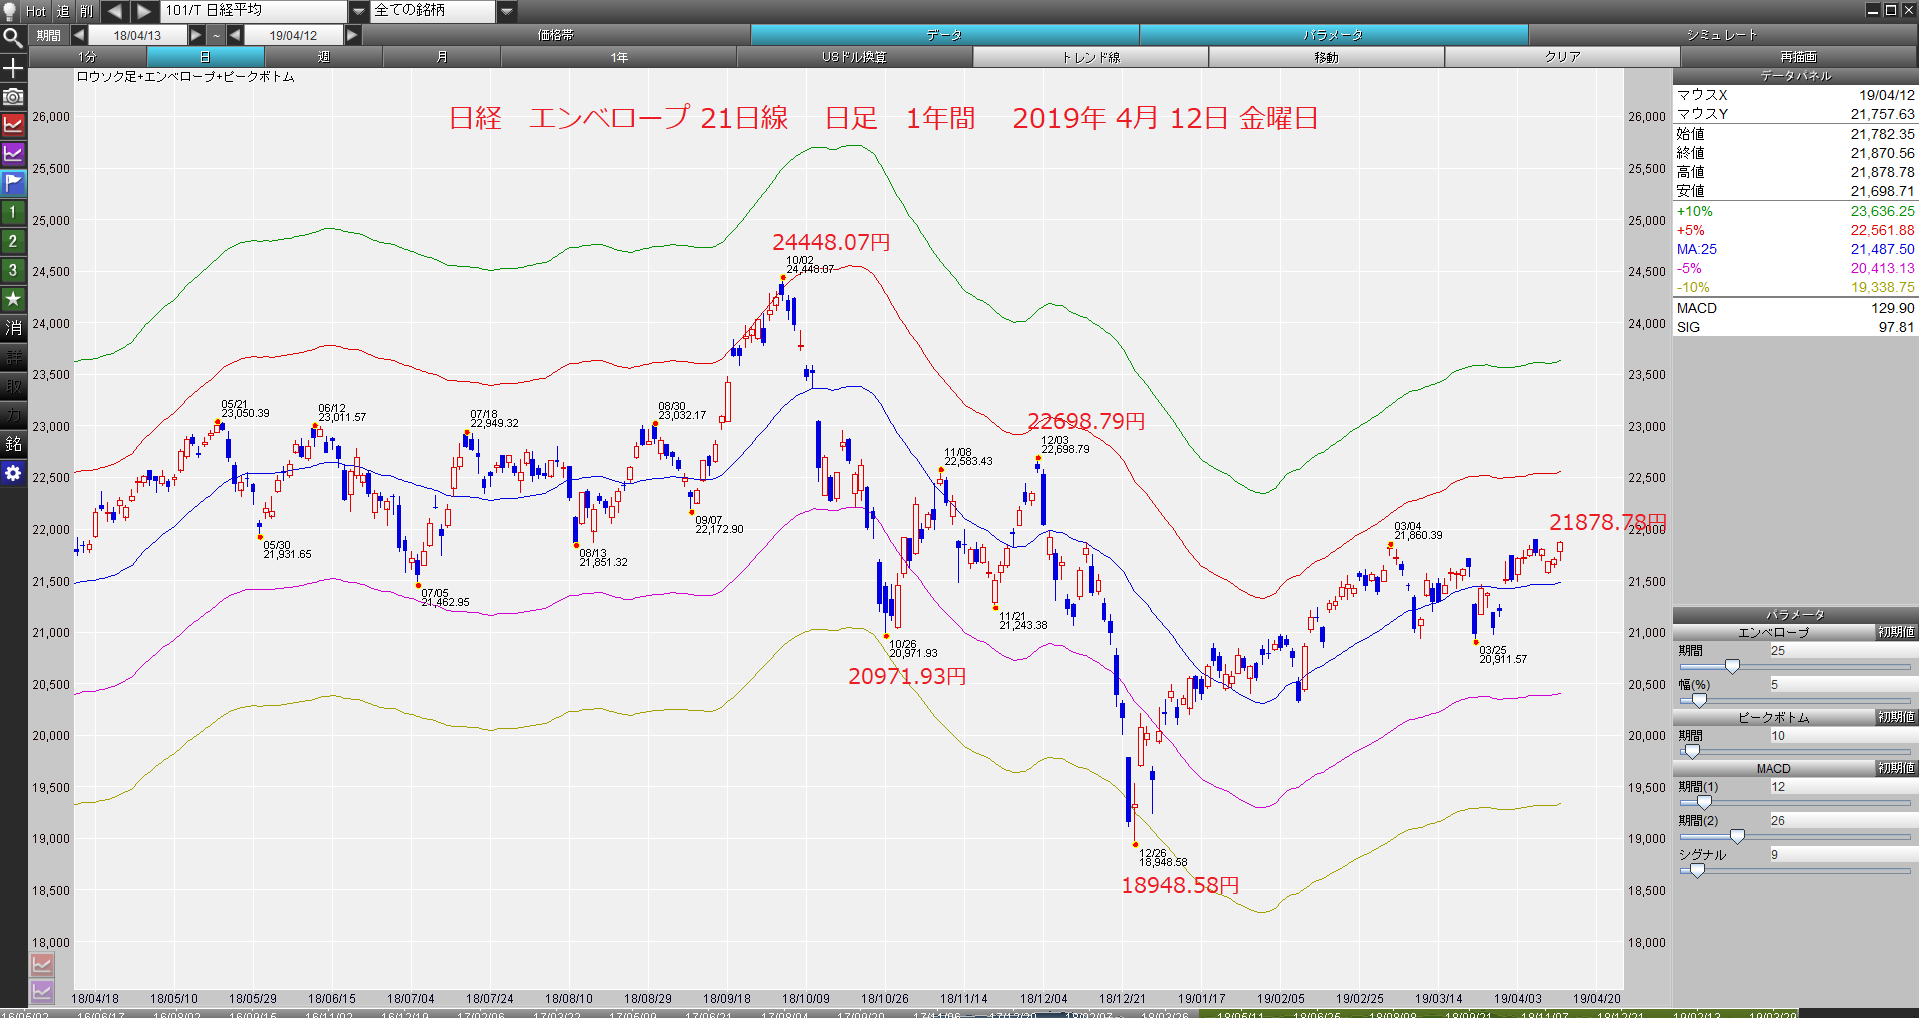
Task: Switch to 1分 timeframe
Action: [88, 57]
